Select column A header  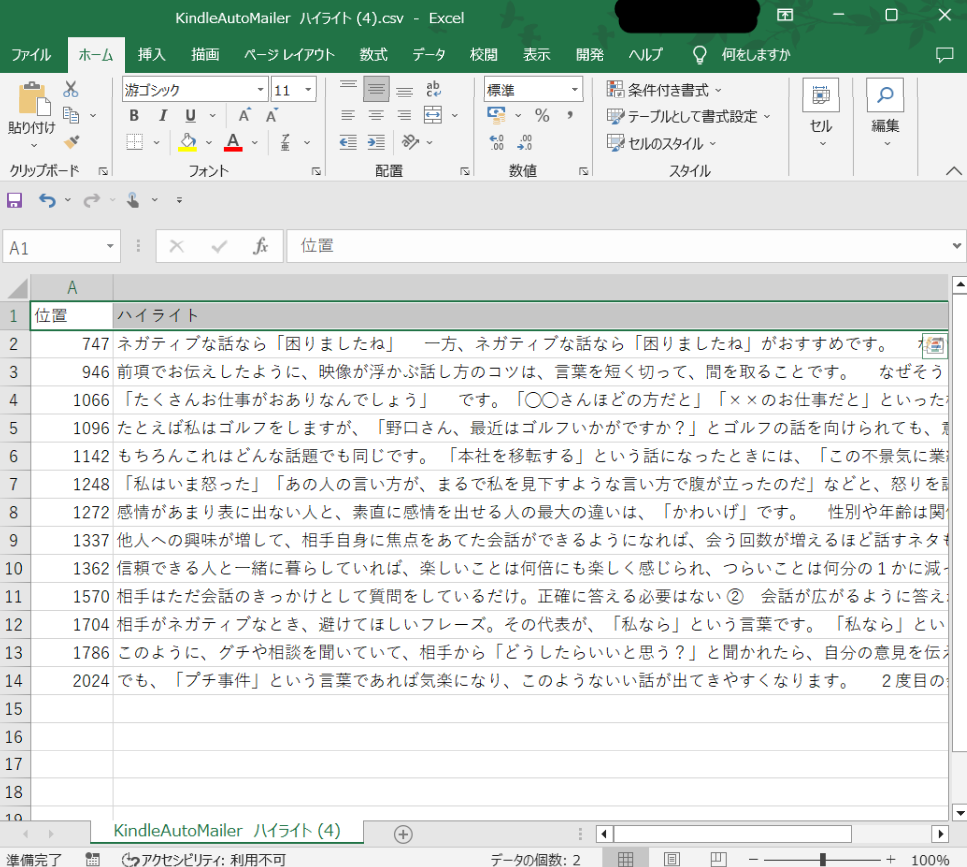tap(72, 287)
